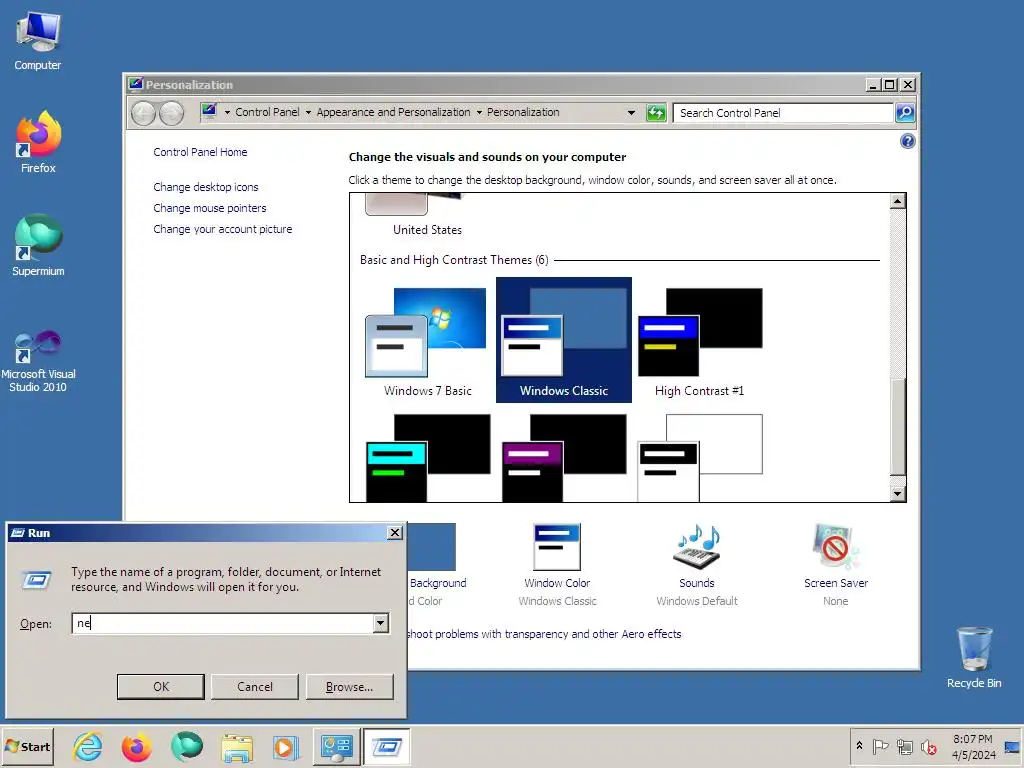Open the Recycle Bin
Screen dimensions: 1024x768
tap(974, 658)
